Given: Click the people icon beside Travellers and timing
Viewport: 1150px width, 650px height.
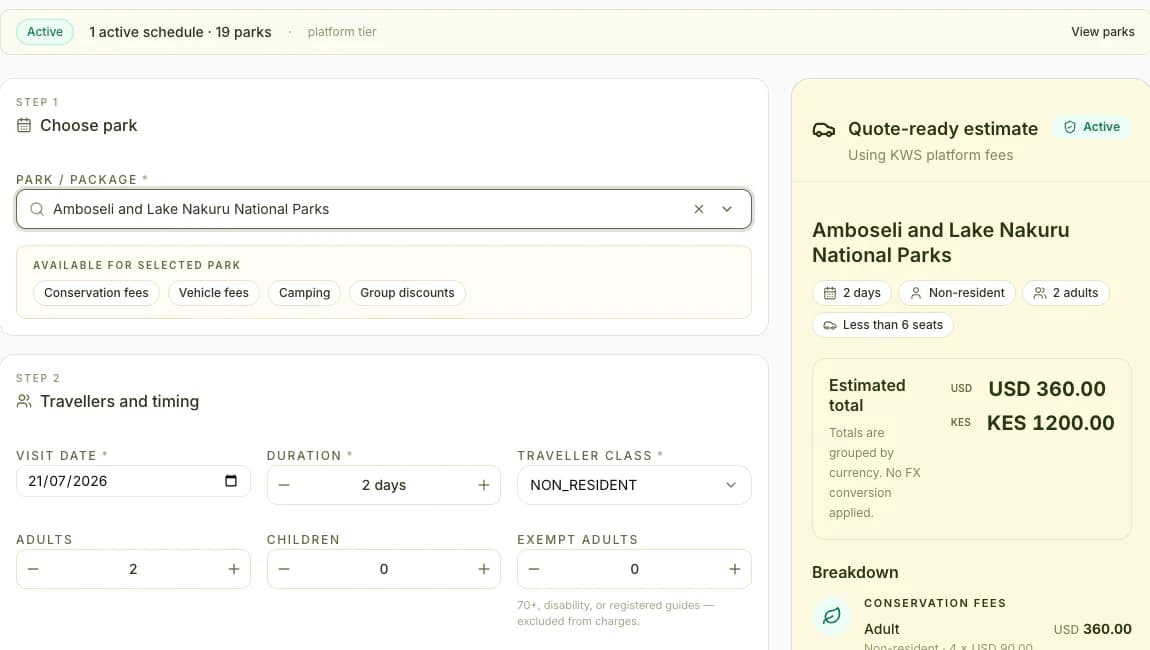Looking at the screenshot, I should pos(24,401).
